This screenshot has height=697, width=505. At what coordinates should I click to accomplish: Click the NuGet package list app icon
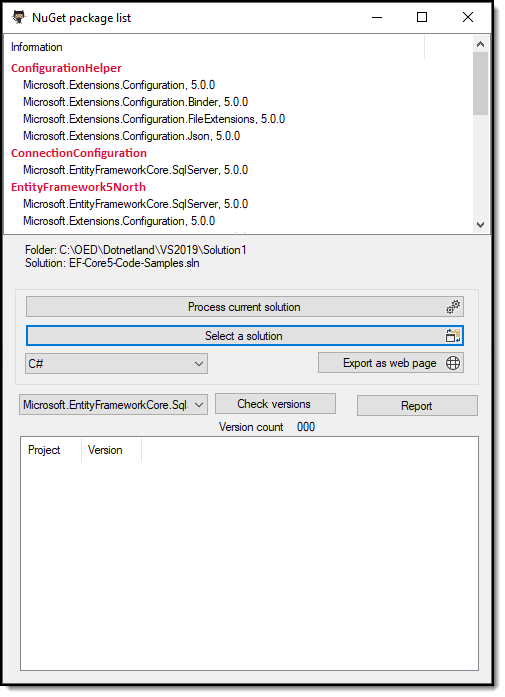point(18,17)
